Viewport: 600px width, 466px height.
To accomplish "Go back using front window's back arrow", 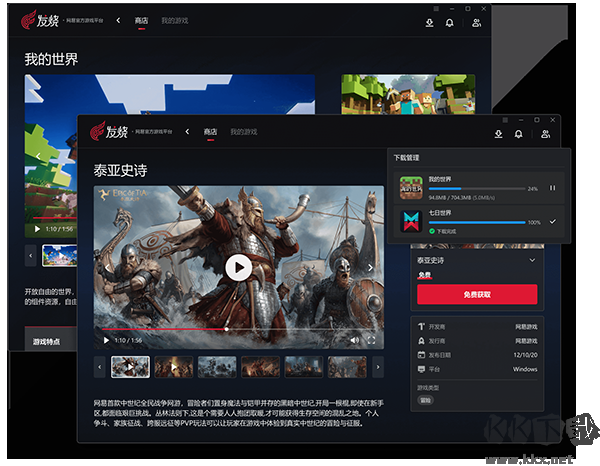I will coord(187,132).
